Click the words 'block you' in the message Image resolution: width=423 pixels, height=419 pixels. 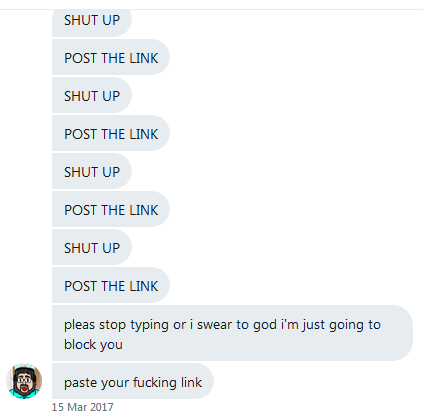[93, 345]
